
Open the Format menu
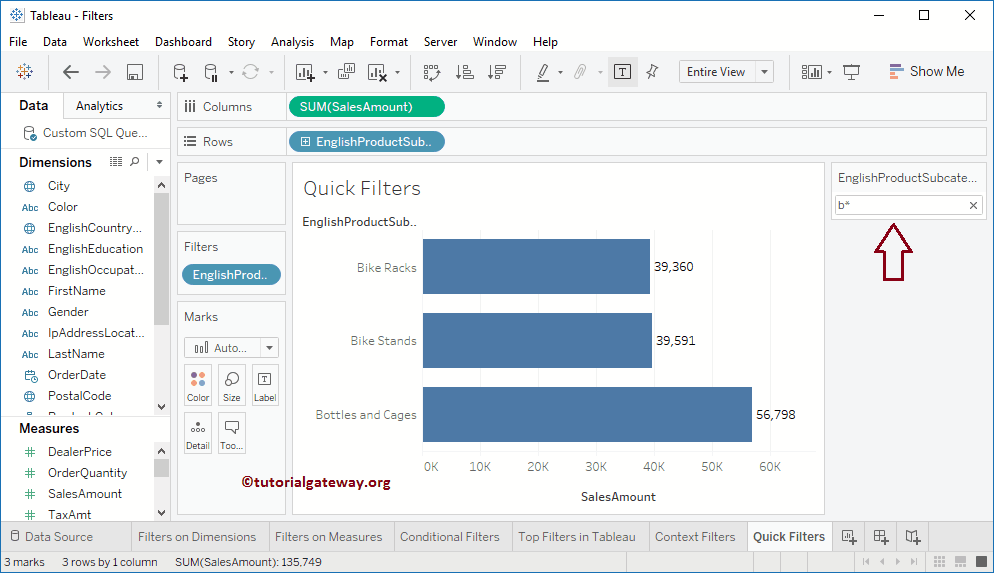pyautogui.click(x=389, y=42)
